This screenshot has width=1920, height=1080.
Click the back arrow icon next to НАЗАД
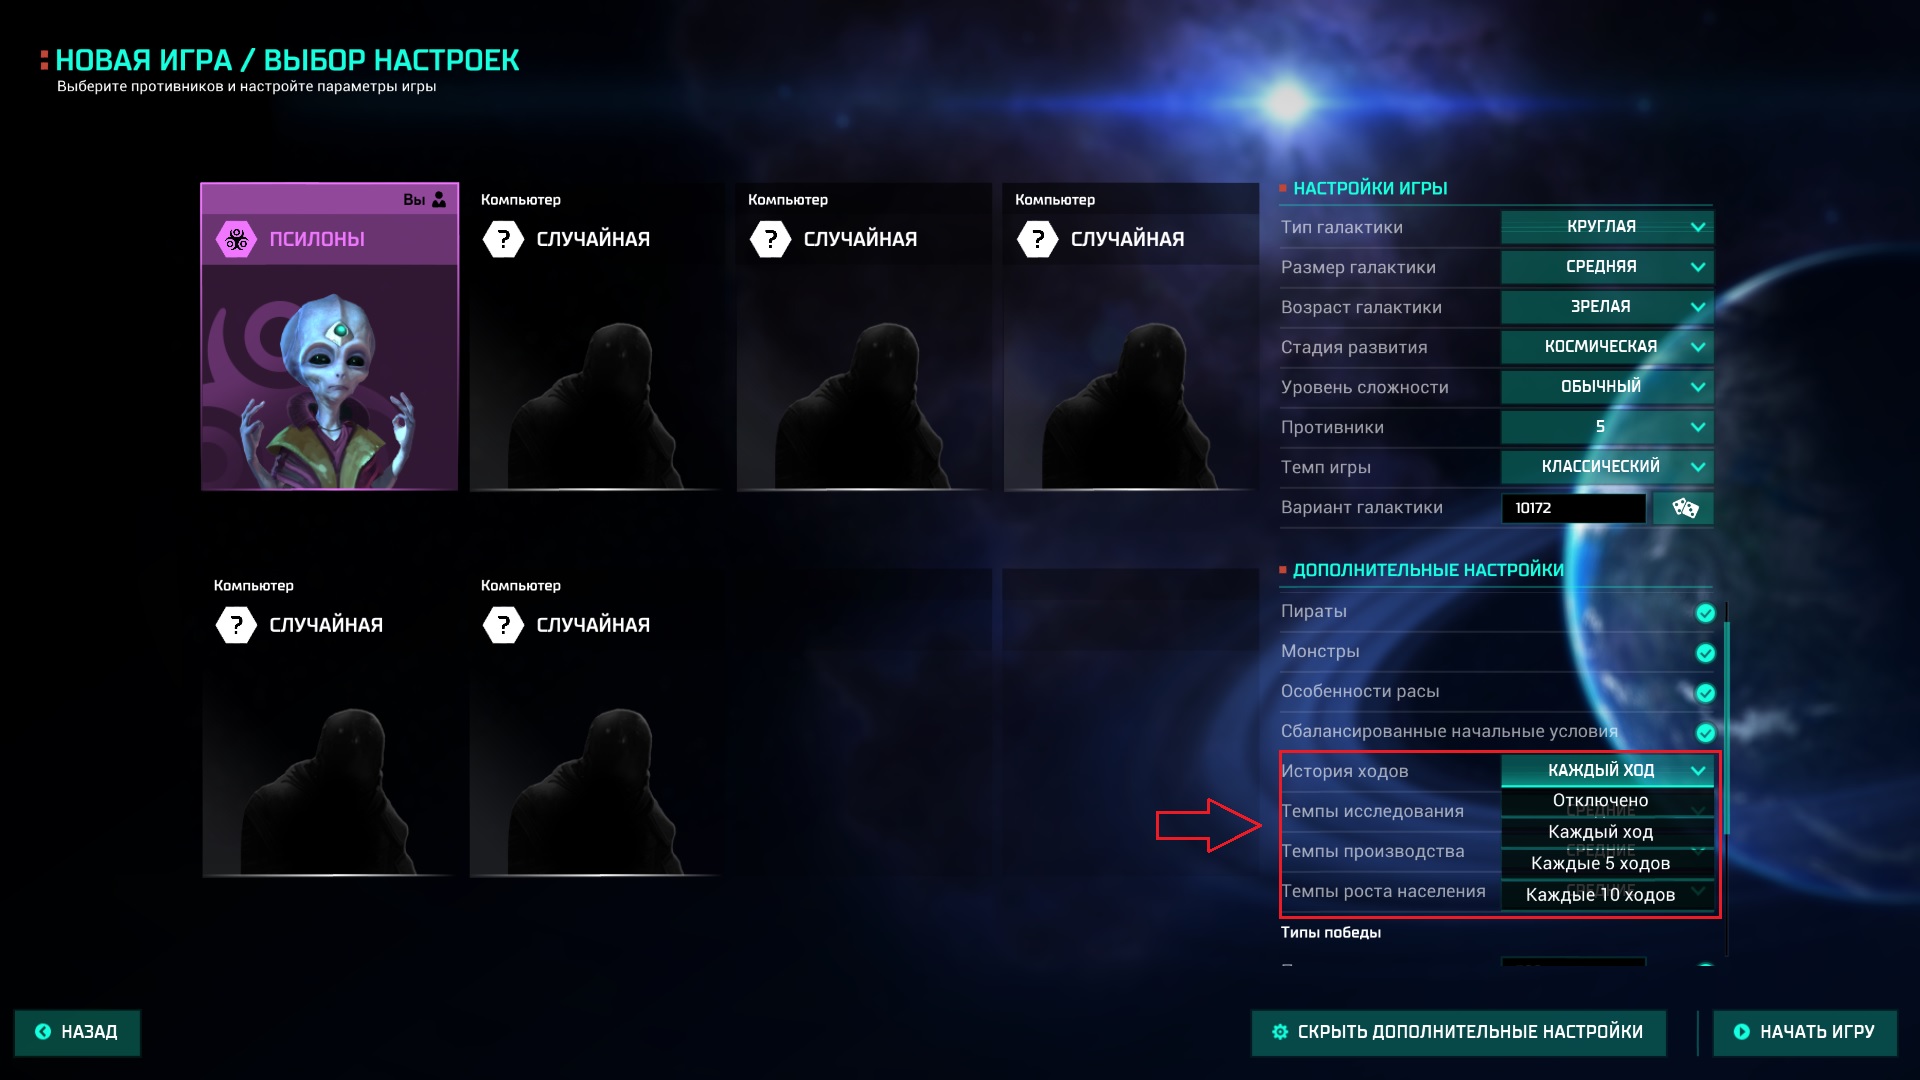click(x=43, y=1032)
